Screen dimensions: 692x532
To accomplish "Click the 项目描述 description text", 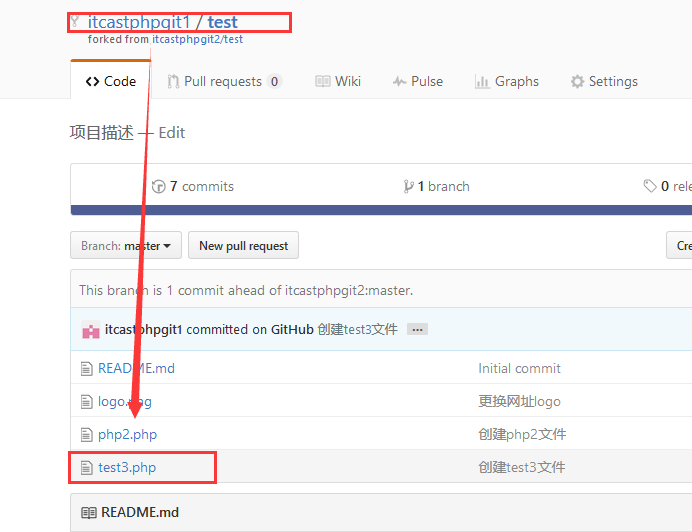I will pyautogui.click(x=102, y=133).
